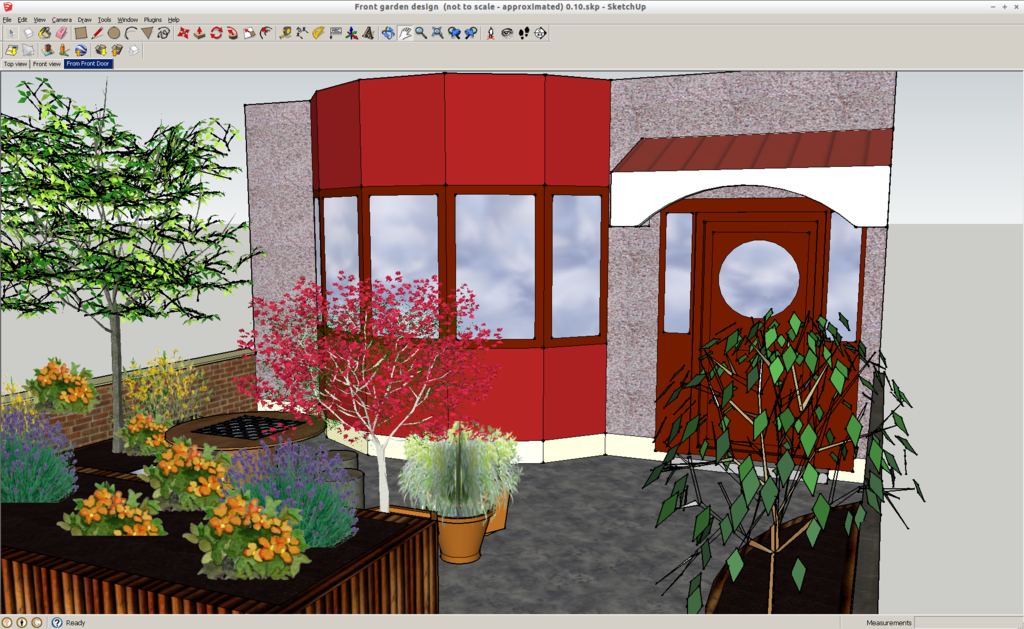Activate the Push/Pull tool

(199, 33)
